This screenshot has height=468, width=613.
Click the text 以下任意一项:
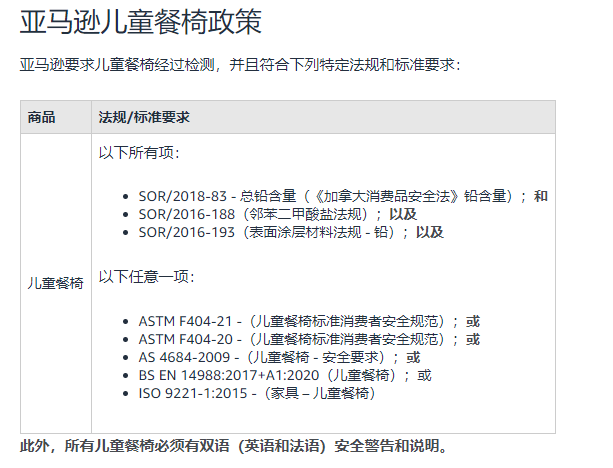tap(146, 277)
